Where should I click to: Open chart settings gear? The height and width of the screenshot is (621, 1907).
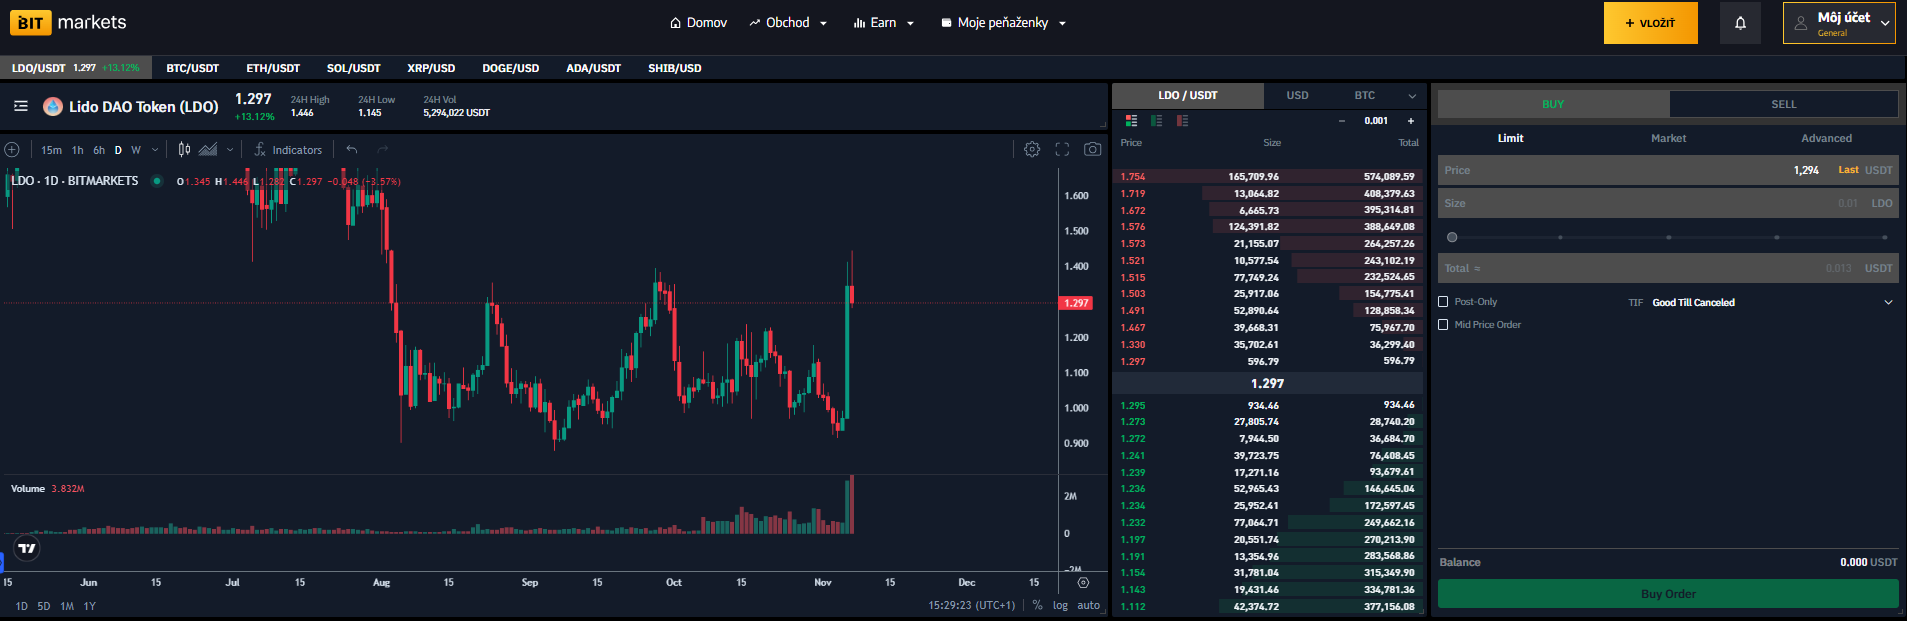pos(1032,149)
